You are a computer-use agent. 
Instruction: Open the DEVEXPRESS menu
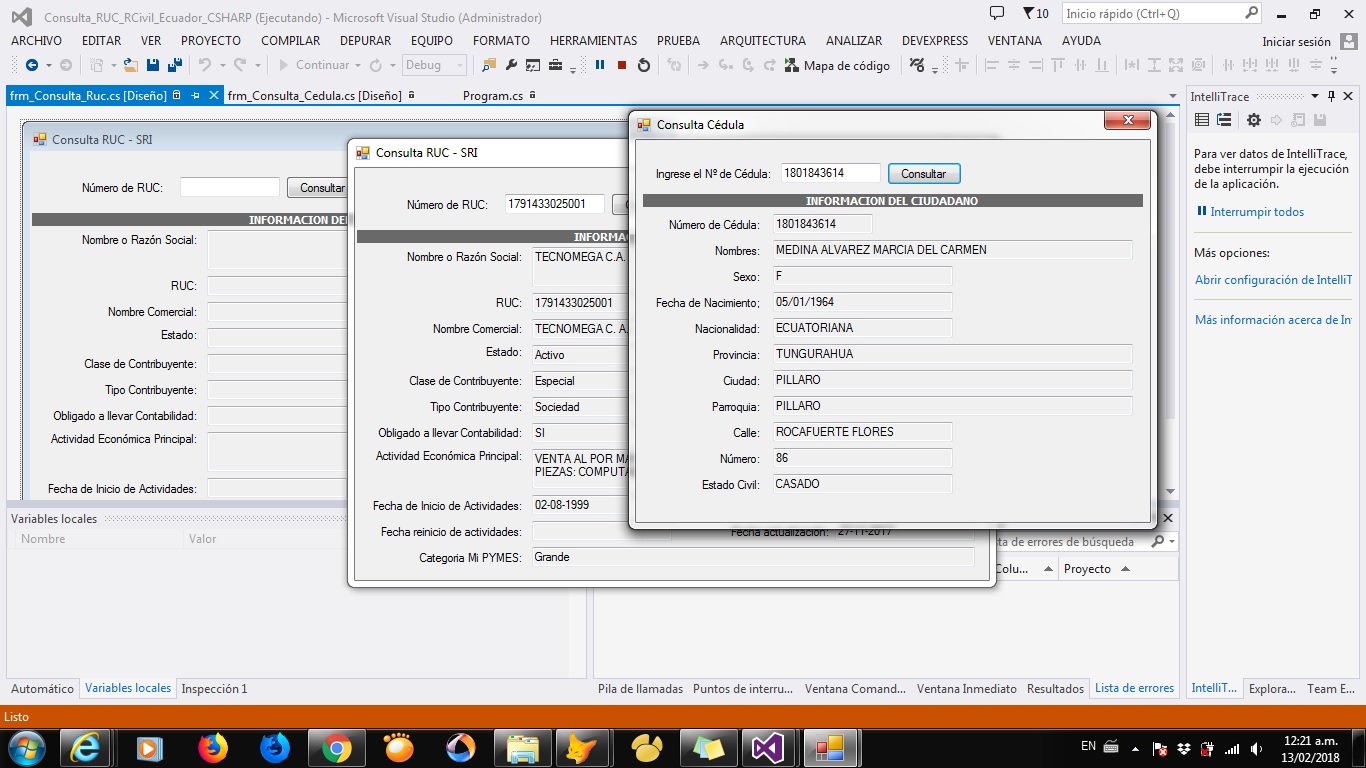(935, 41)
